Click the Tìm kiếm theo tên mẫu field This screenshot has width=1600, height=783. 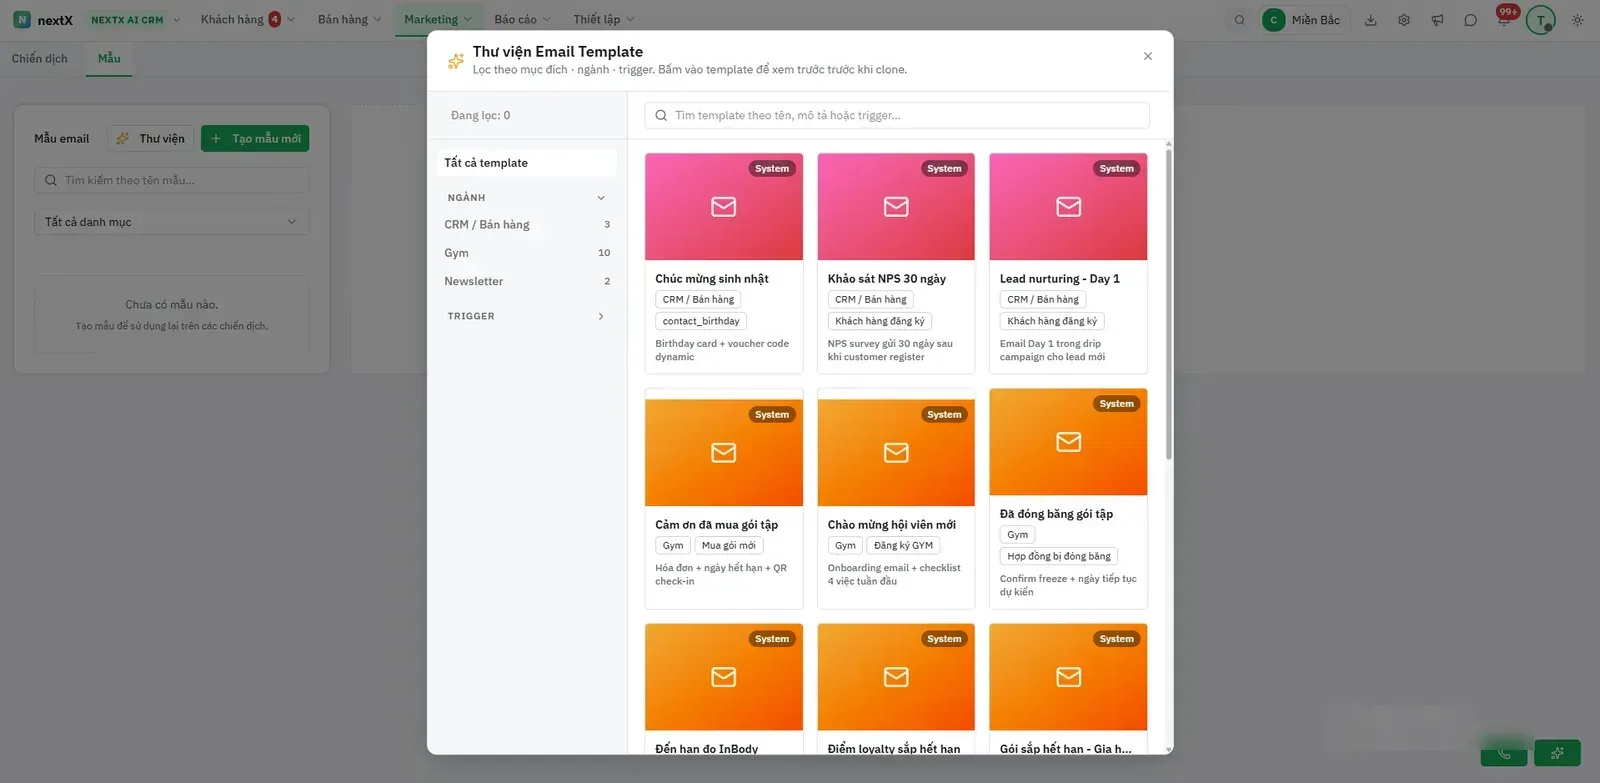[x=171, y=181]
